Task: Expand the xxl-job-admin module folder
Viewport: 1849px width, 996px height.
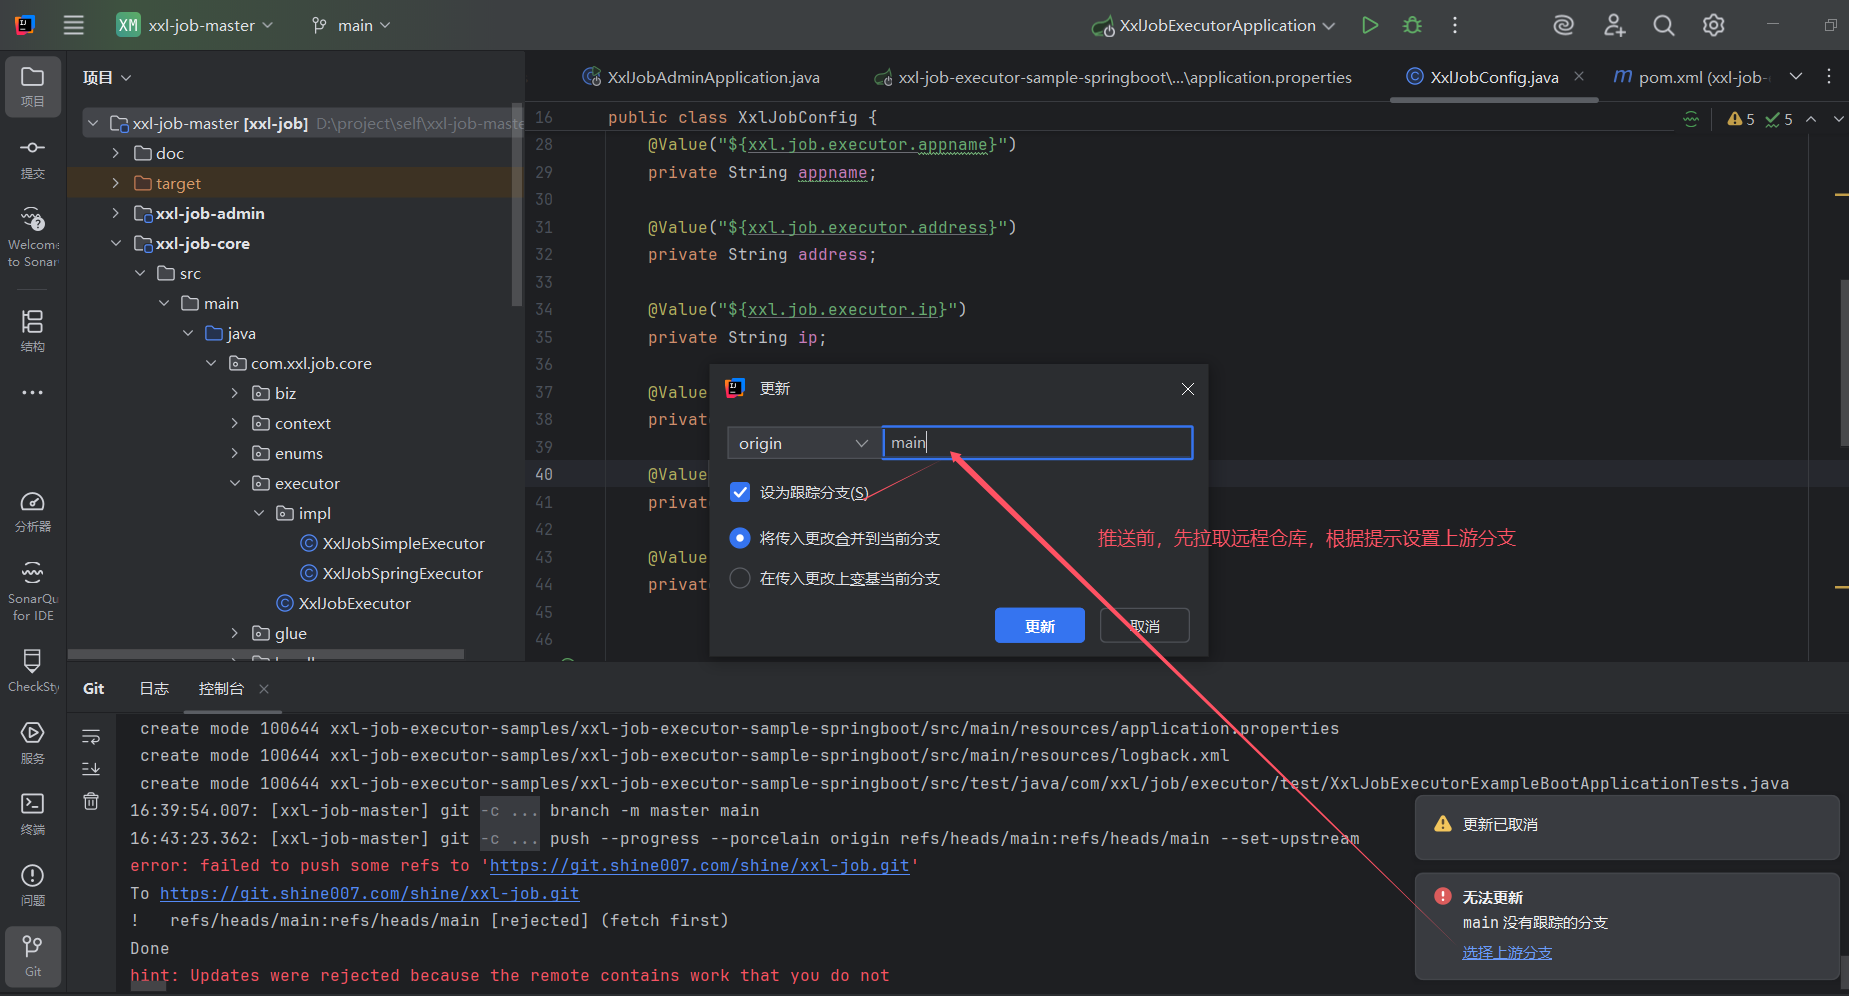Action: 116,213
